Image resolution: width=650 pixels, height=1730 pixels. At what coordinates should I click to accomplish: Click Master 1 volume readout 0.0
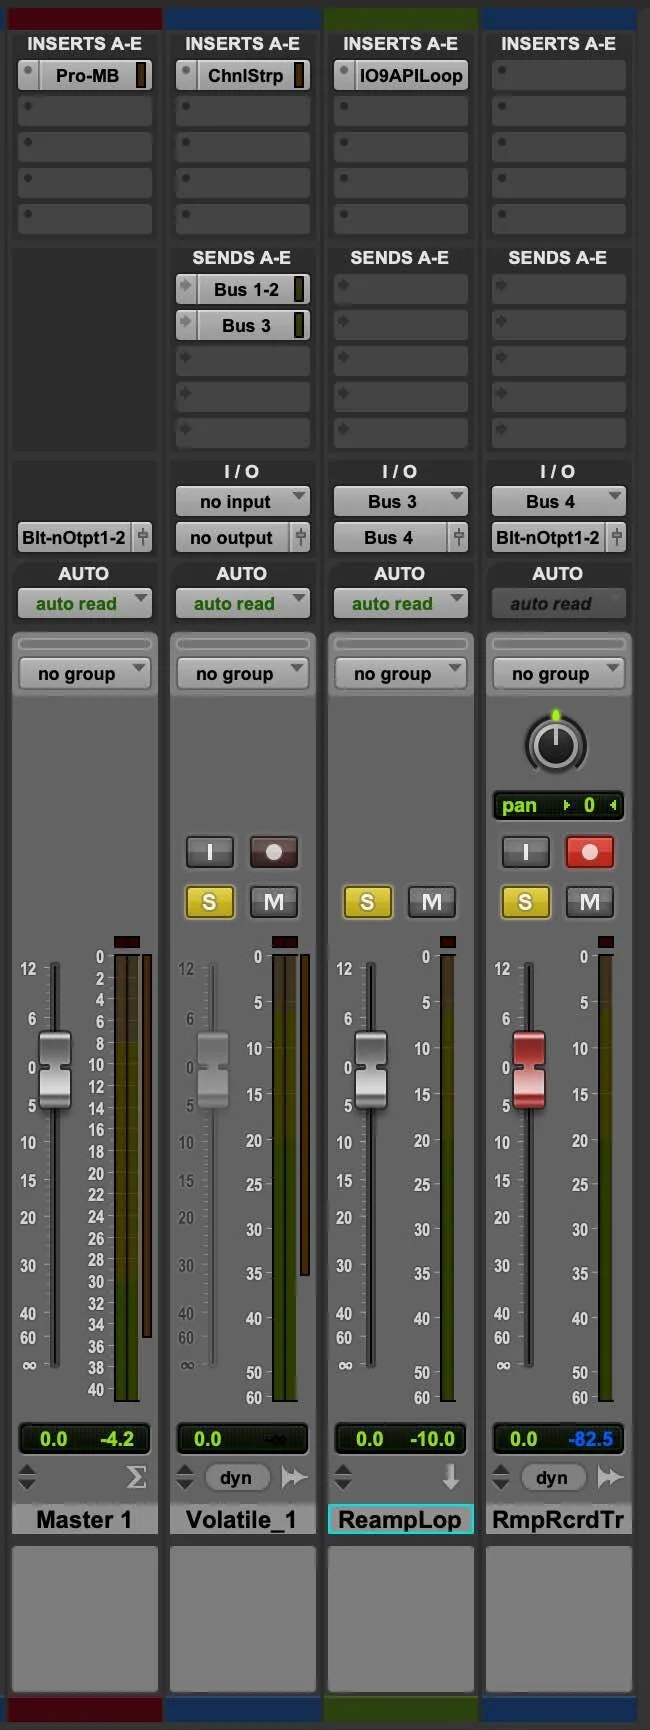53,1439
